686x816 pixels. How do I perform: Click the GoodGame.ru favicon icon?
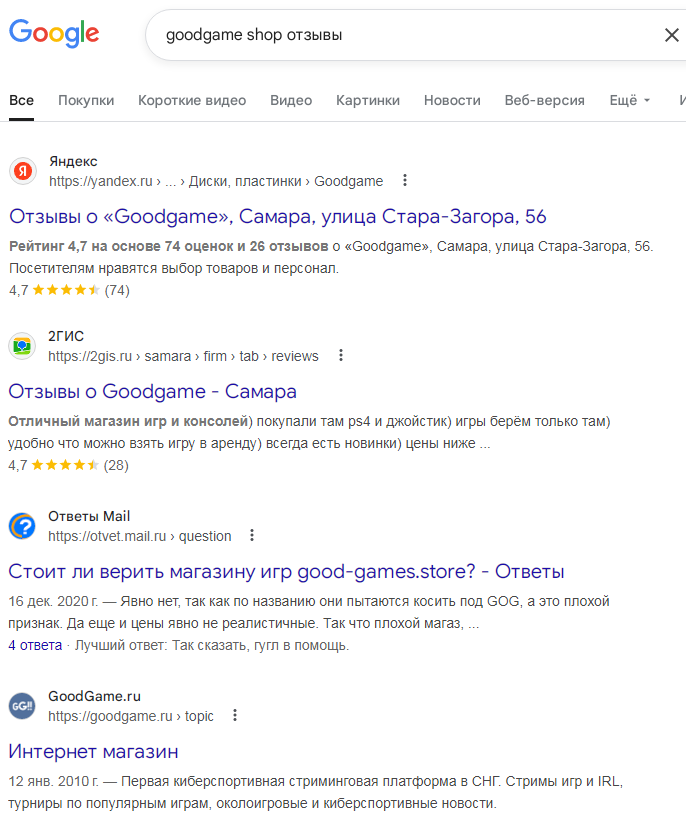pos(23,706)
